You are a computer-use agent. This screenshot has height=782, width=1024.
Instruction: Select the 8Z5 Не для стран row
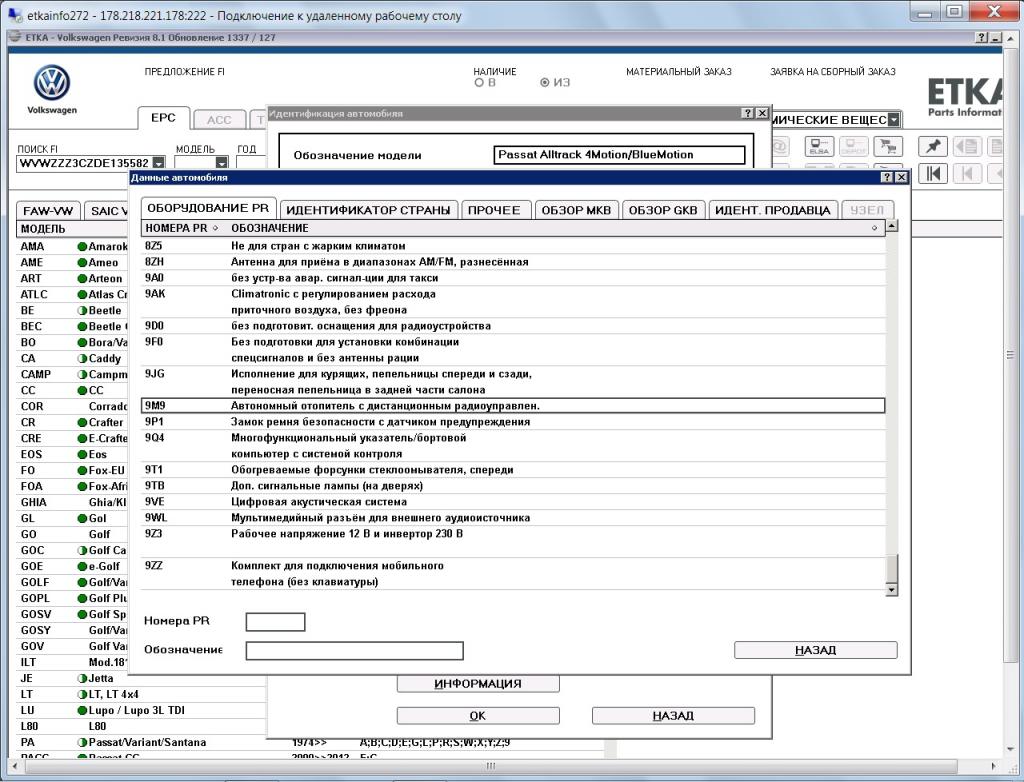[x=513, y=246]
